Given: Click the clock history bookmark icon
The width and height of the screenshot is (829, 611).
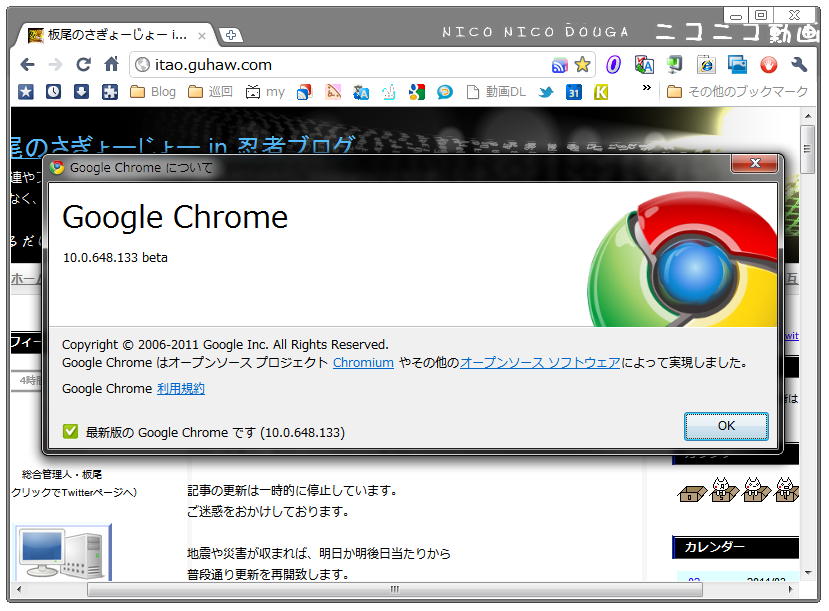Looking at the screenshot, I should tap(53, 92).
